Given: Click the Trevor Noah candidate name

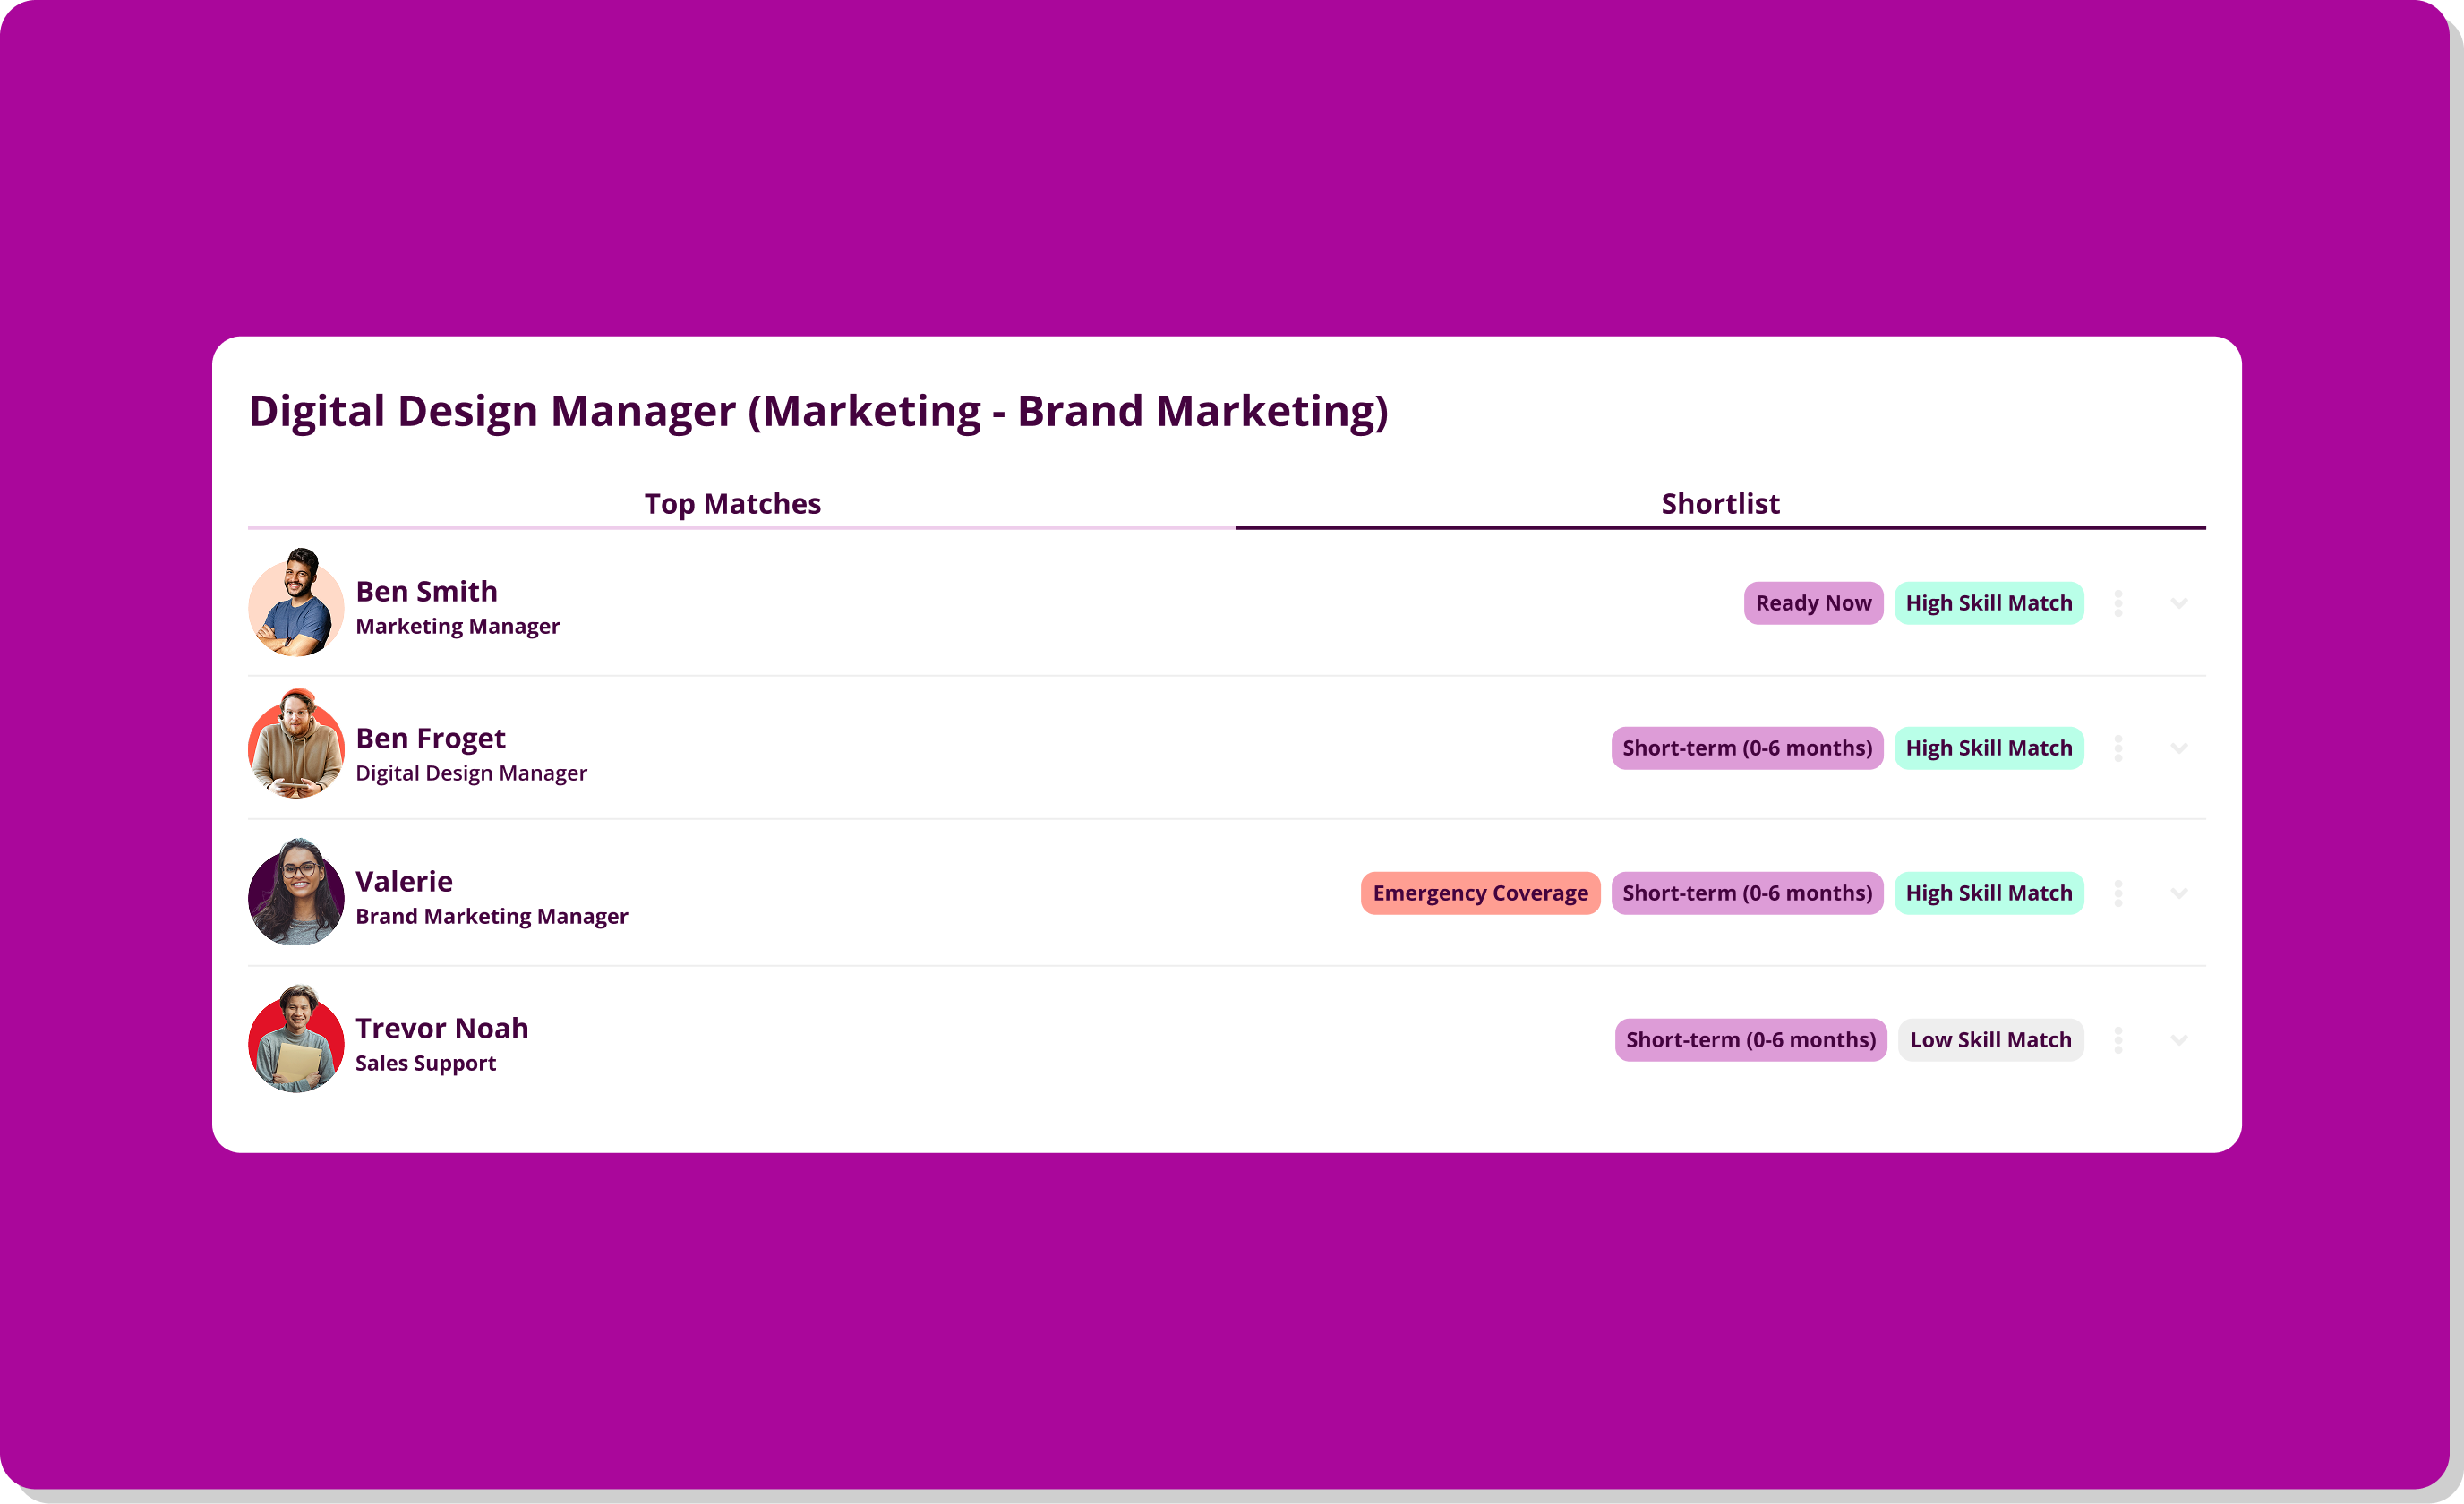Looking at the screenshot, I should [442, 1028].
